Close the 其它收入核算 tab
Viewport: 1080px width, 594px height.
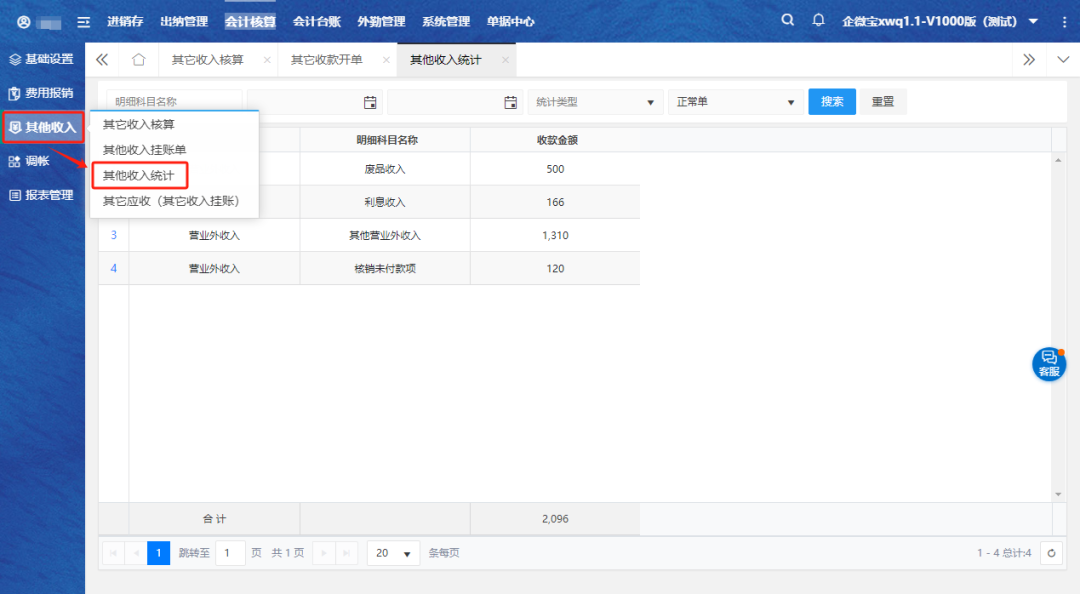[x=267, y=60]
